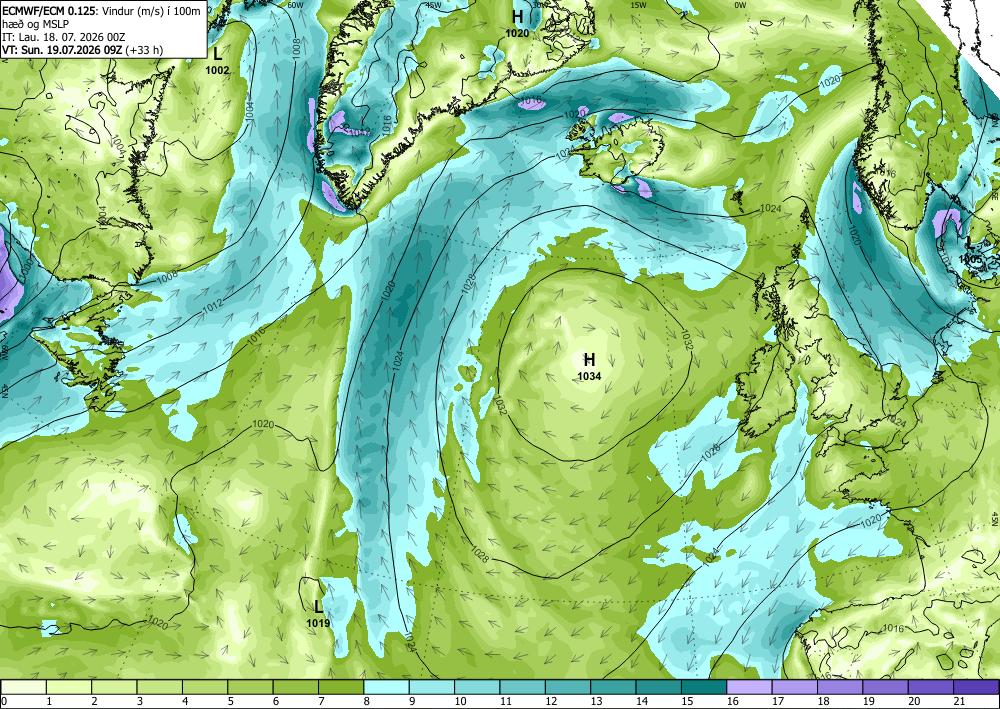Image resolution: width=1000 pixels, height=709 pixels.
Task: Click the high pressure H marker labeled 1034
Action: point(589,360)
